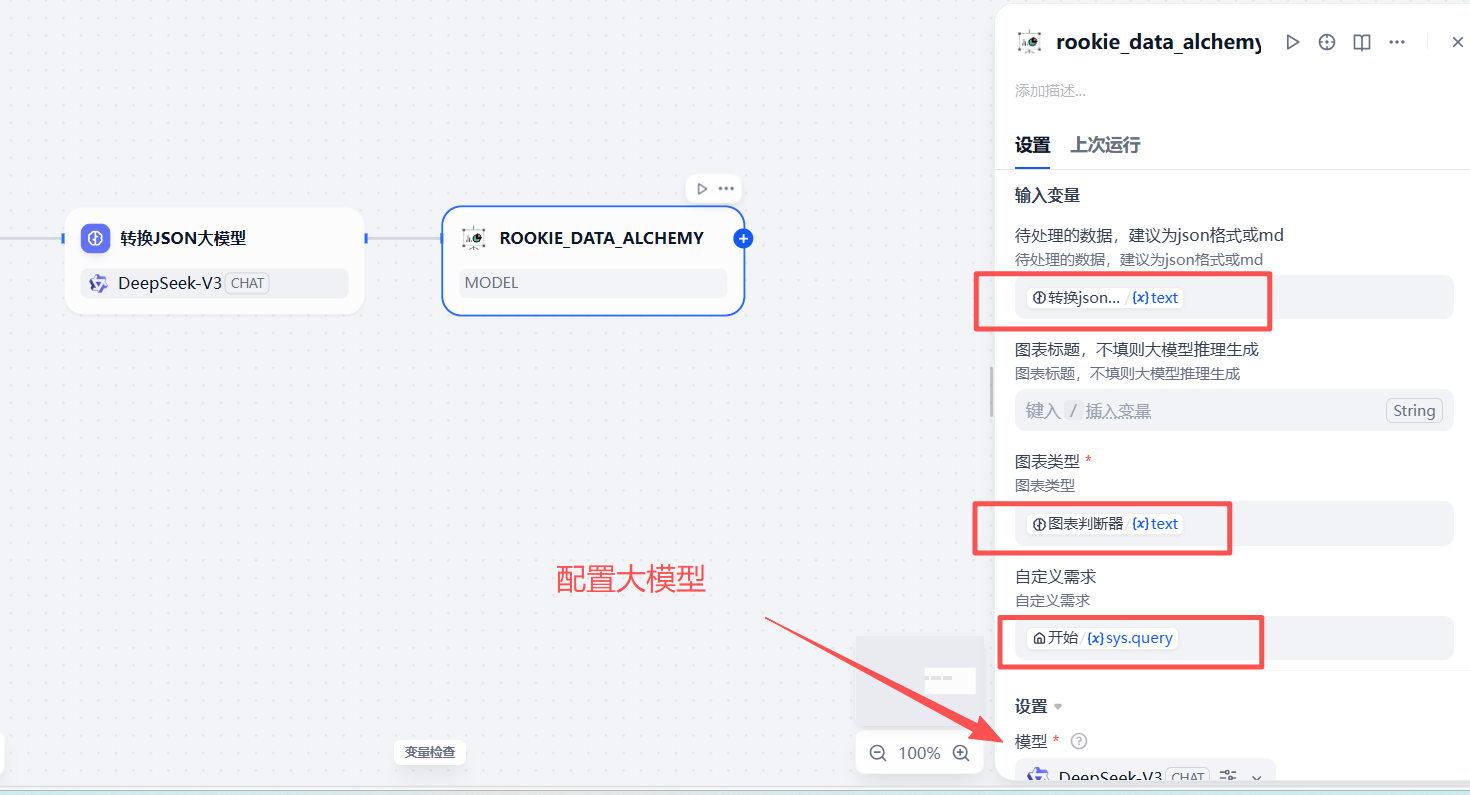This screenshot has width=1470, height=795.
Task: Zoom in the canvas with the plus magnifier
Action: pos(961,753)
